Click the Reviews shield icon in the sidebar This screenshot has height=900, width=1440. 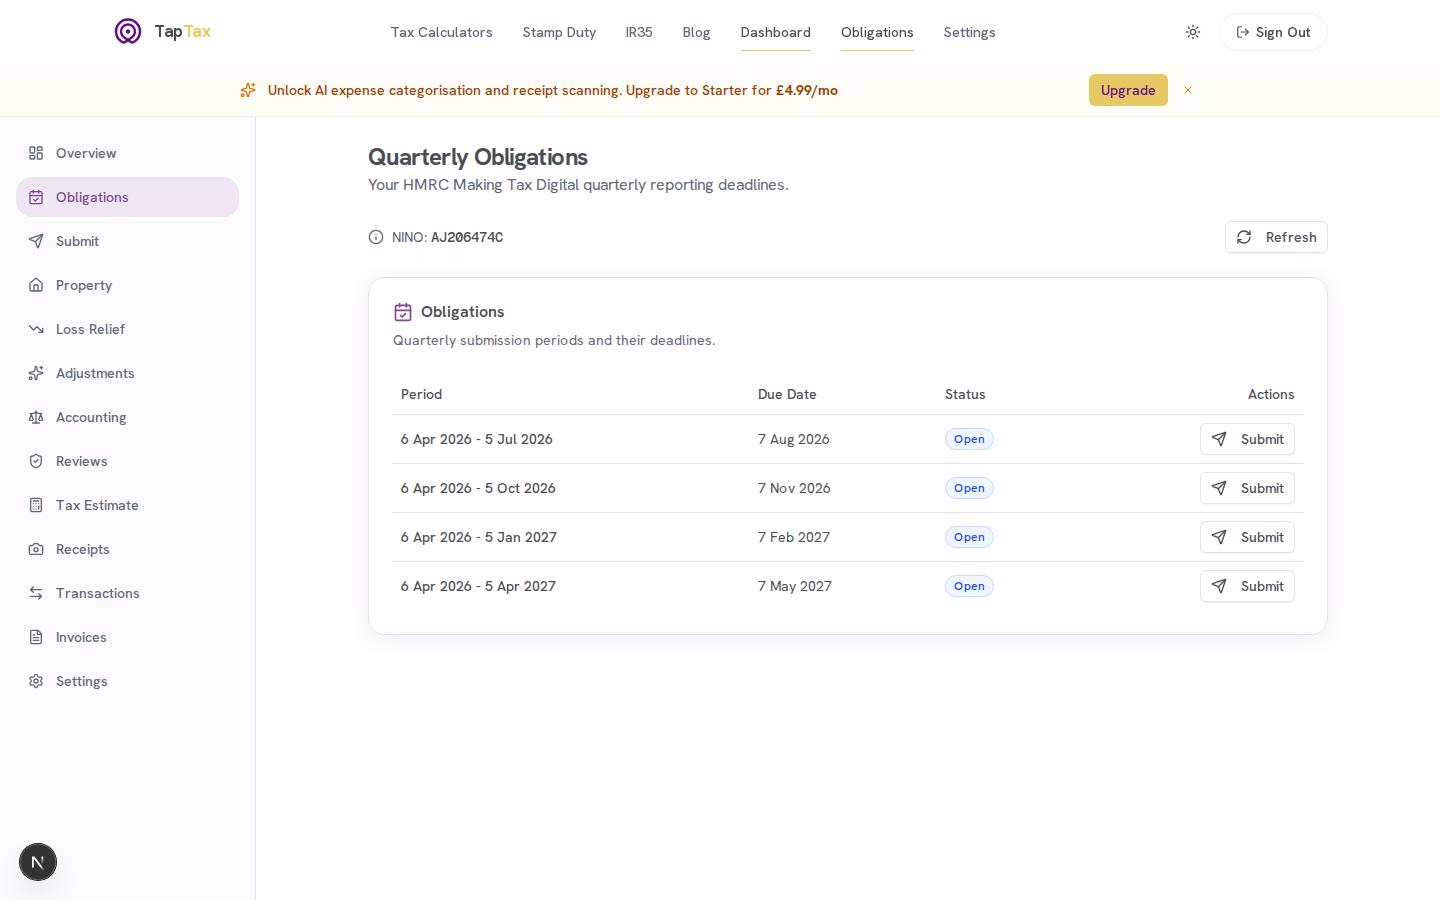point(36,461)
